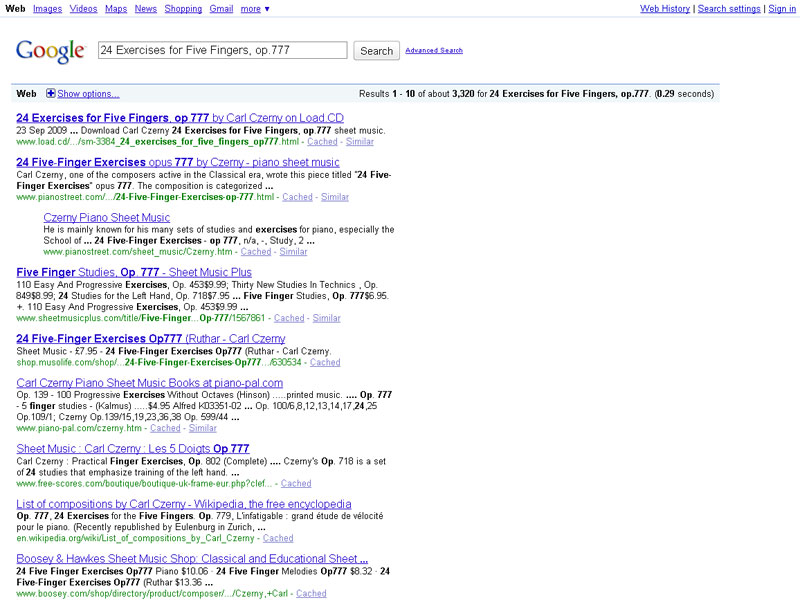Viewport: 800px width, 600px height.
Task: Click the Search button
Action: point(377,51)
